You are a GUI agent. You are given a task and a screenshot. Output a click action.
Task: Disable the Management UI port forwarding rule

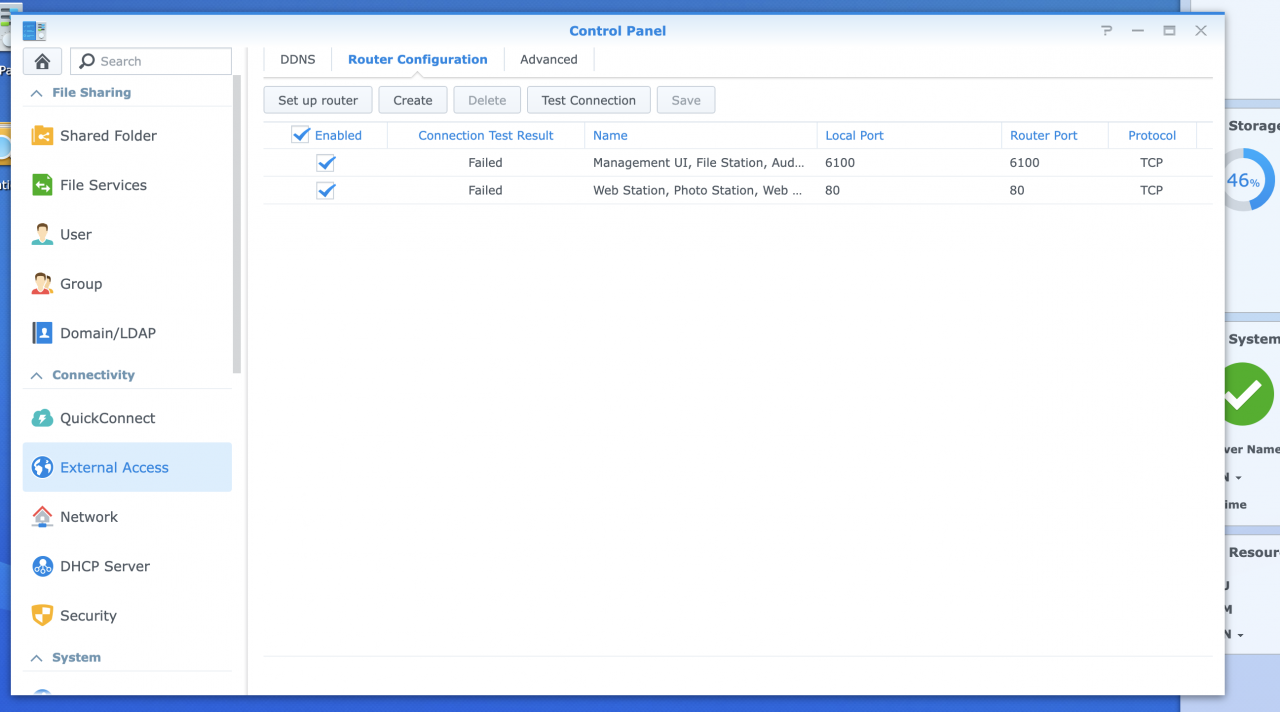325,162
